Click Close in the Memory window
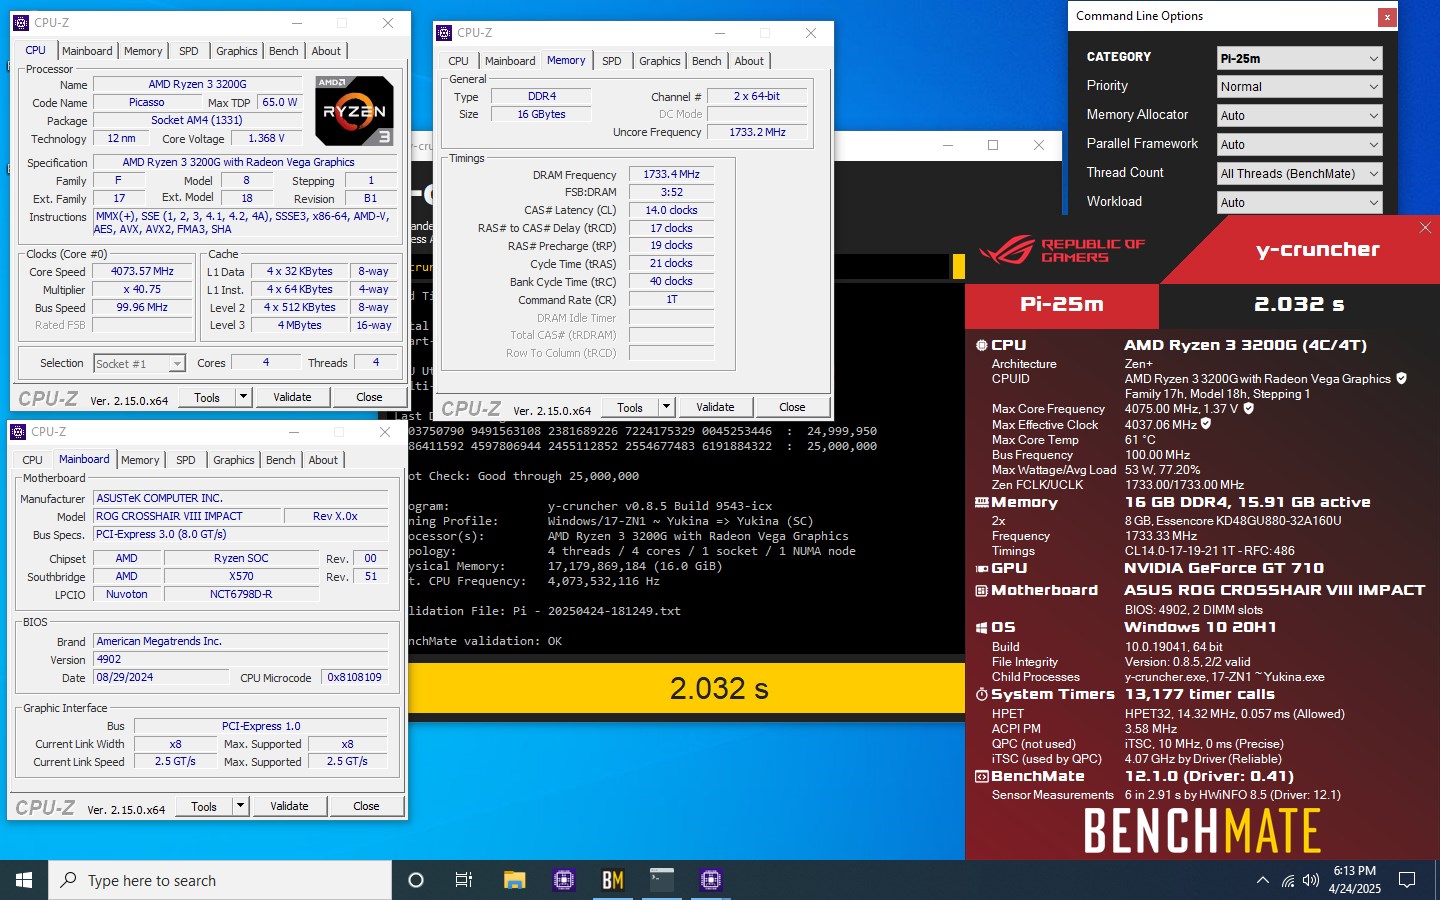 [792, 407]
